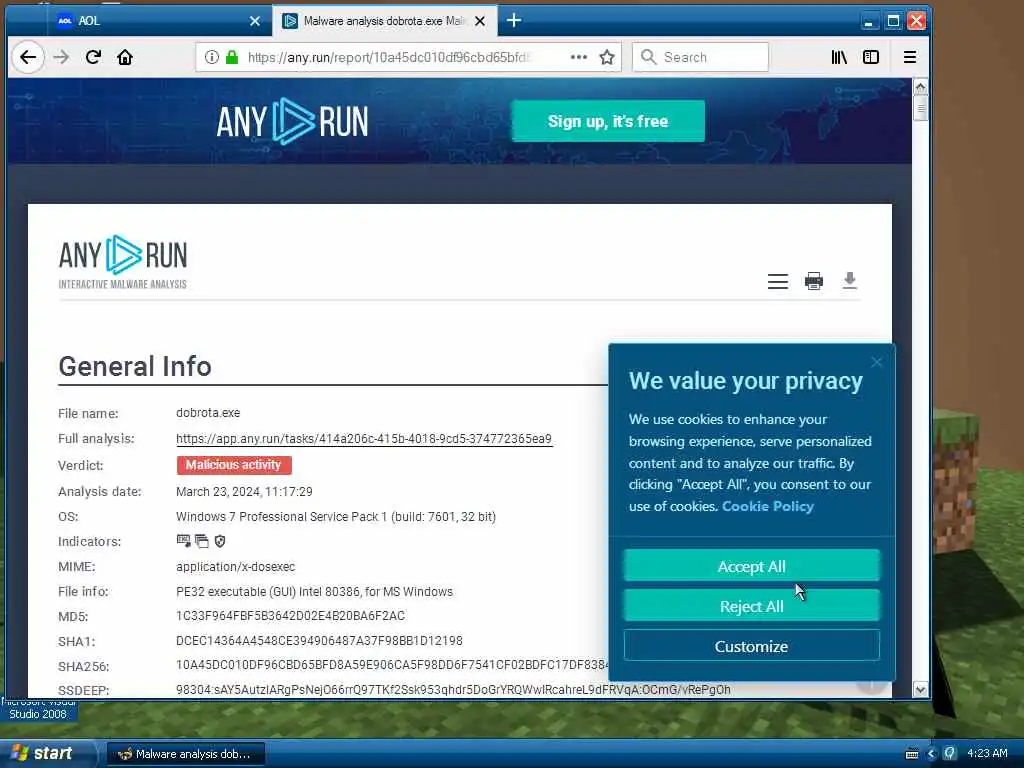Click the green padlock security icon
Screen dimensions: 1024x768
[231, 57]
